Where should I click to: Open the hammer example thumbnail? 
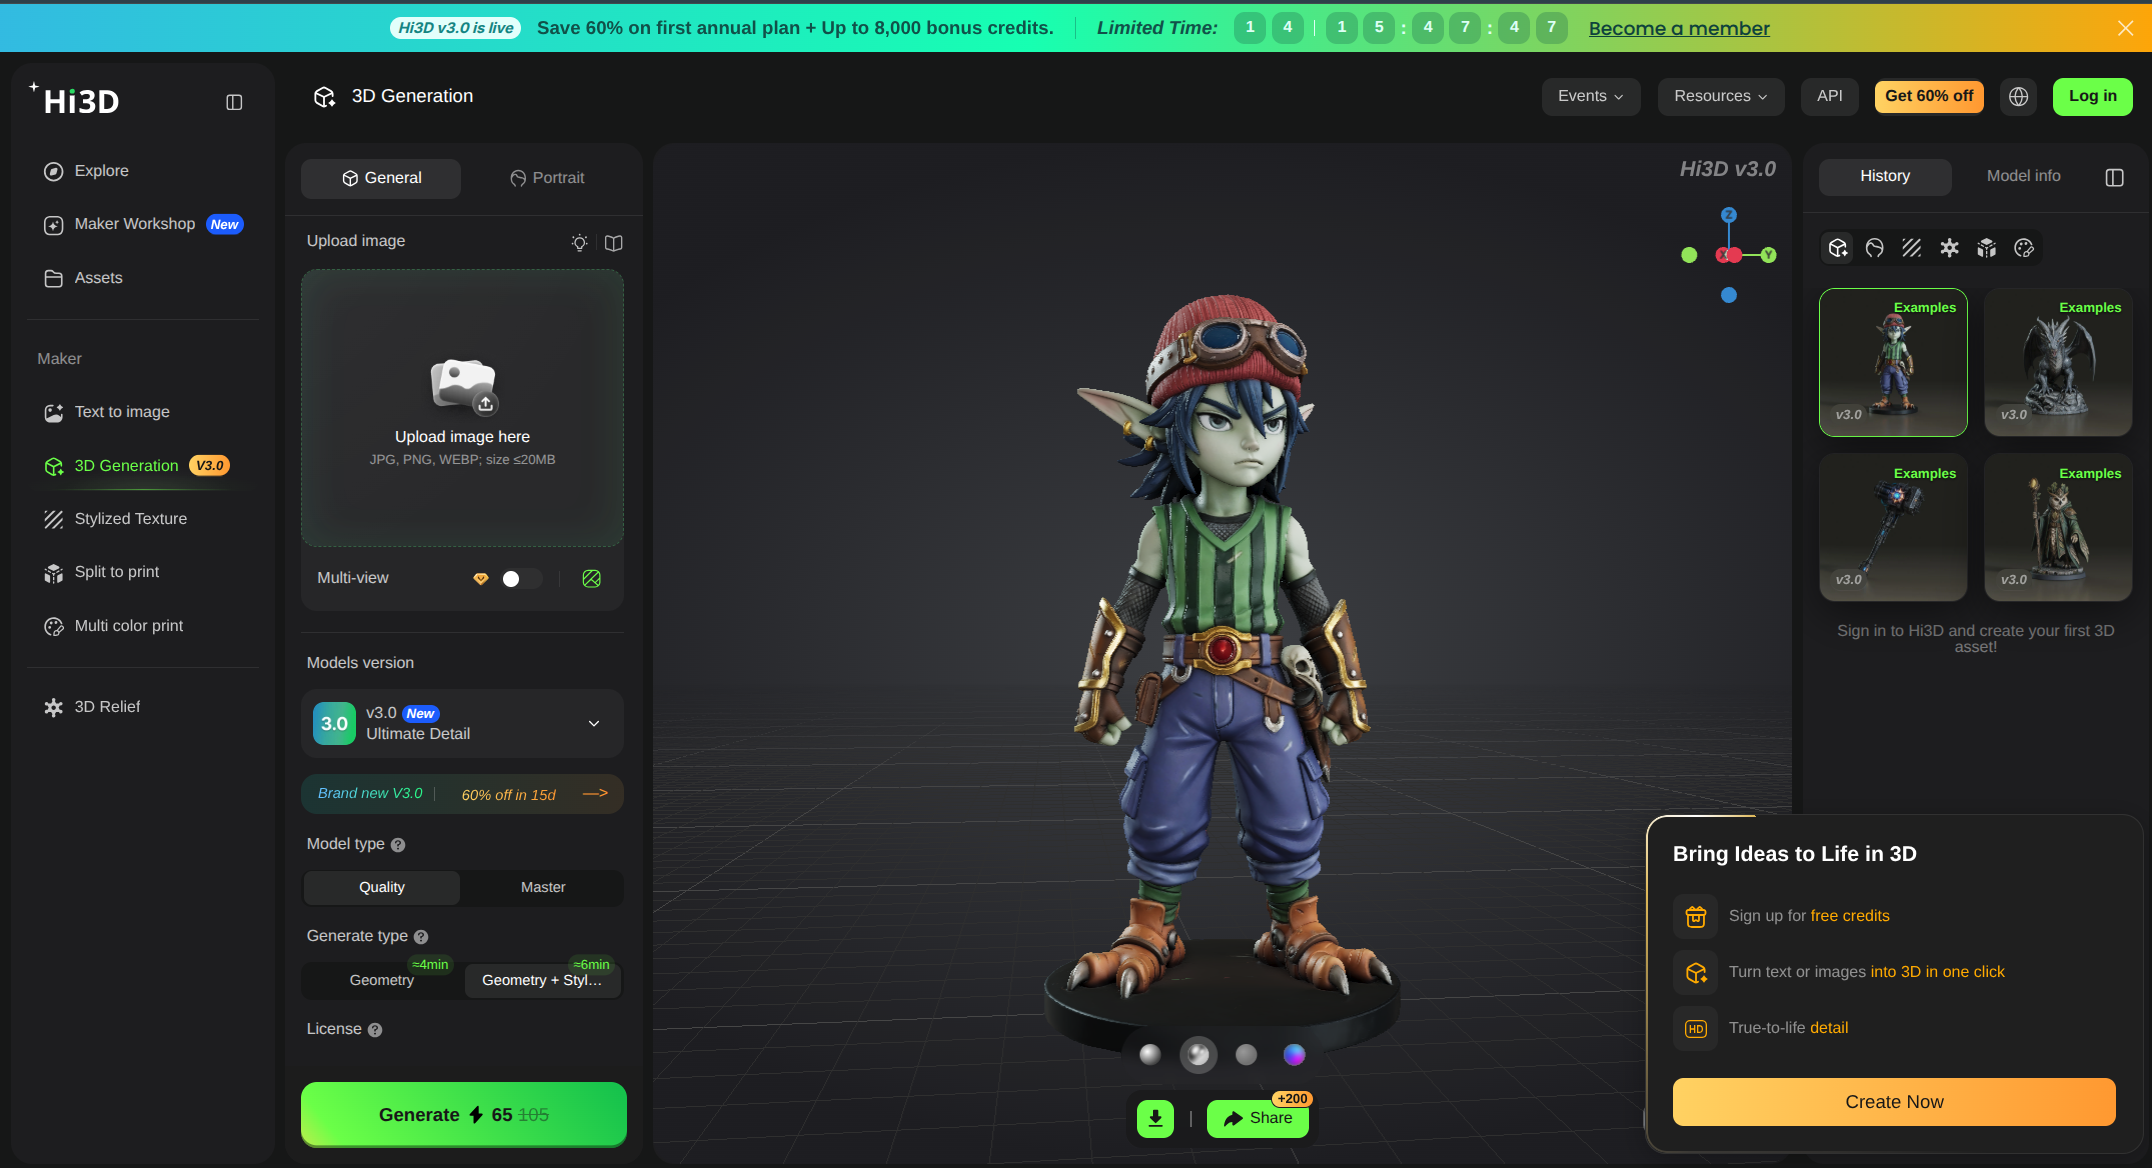1893,528
